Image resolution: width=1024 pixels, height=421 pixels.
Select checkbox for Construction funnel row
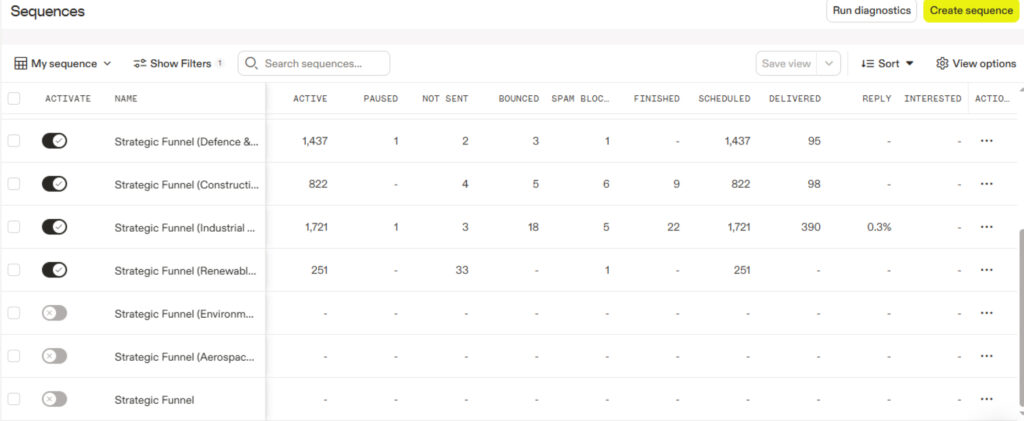(x=14, y=184)
